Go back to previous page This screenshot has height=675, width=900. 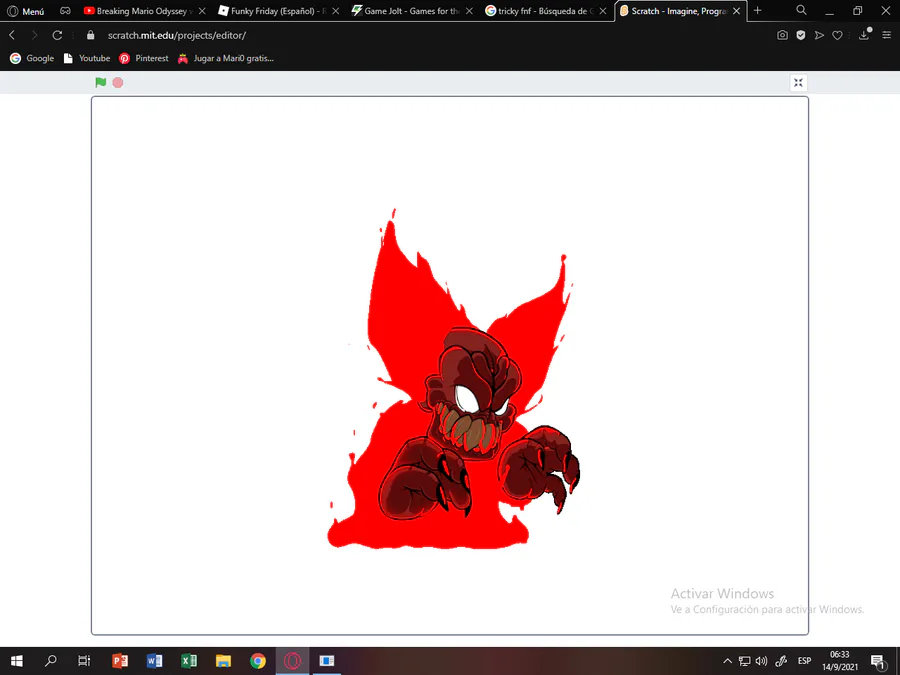pyautogui.click(x=12, y=35)
